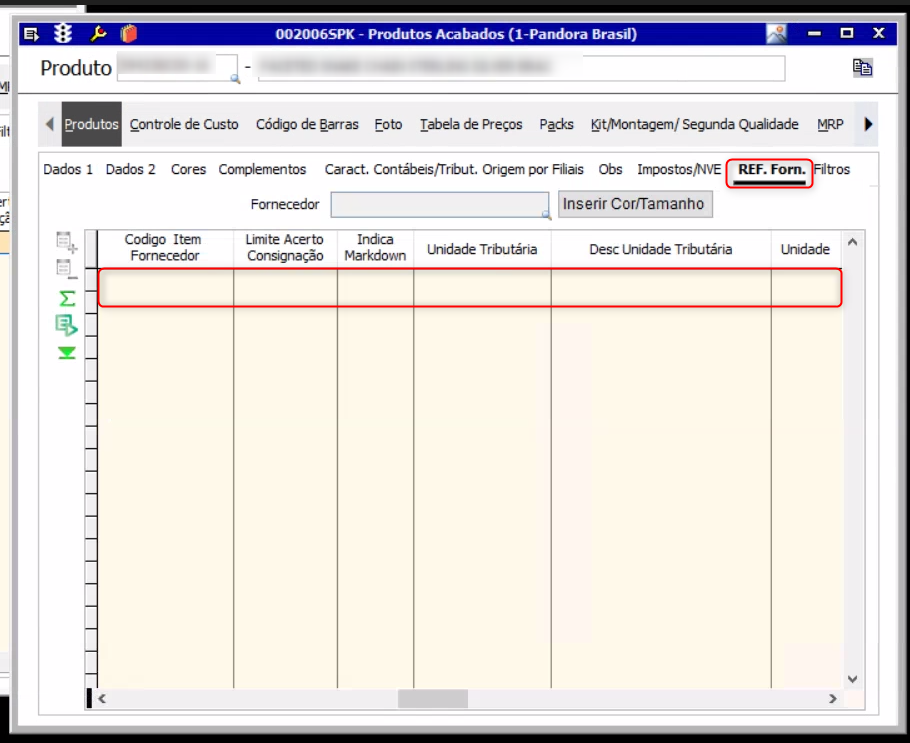The height and width of the screenshot is (743, 910).
Task: Click the picture icon in title bar
Action: (777, 34)
